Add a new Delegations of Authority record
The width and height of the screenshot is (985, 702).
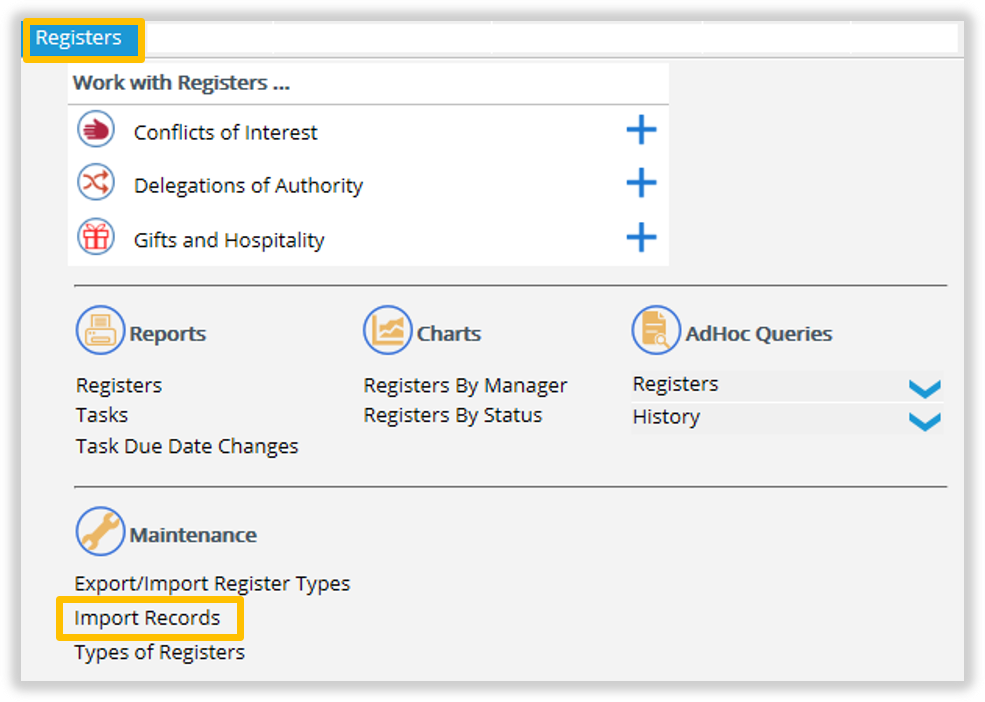pyautogui.click(x=641, y=183)
